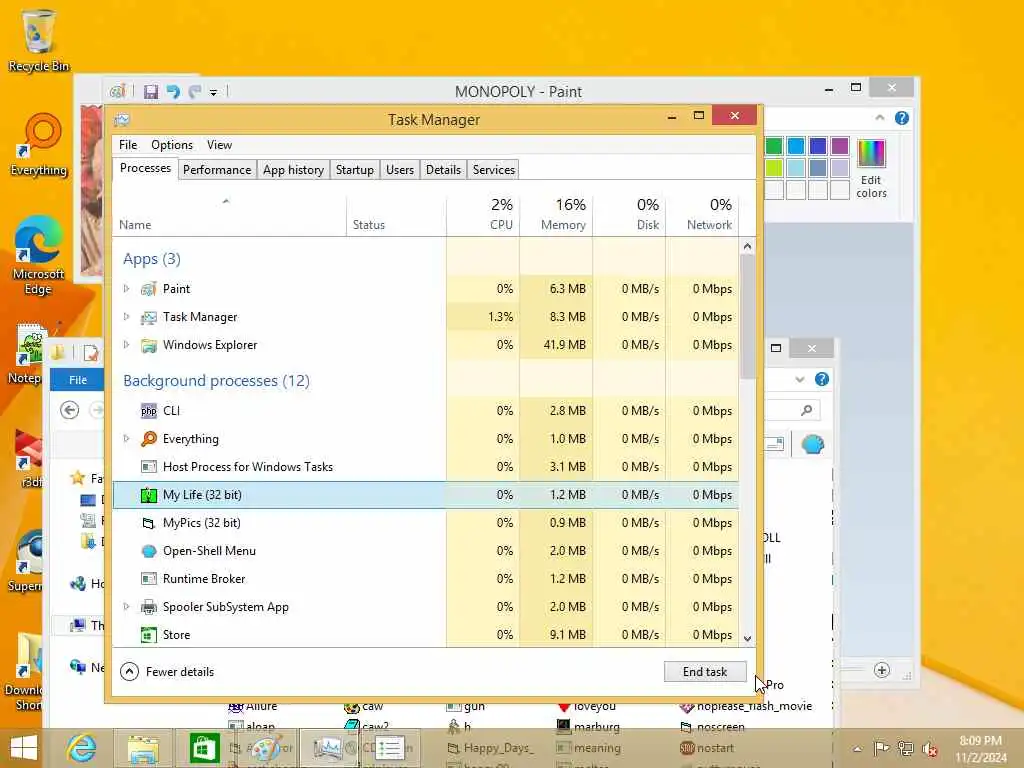1024x768 pixels.
Task: Show hidden tray icons arrow
Action: point(857,749)
